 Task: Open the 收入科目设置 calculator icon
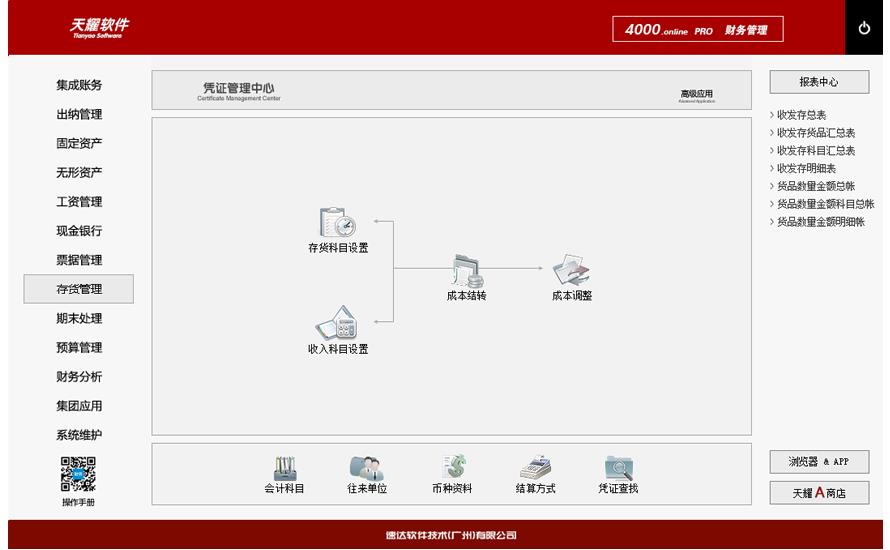point(337,323)
